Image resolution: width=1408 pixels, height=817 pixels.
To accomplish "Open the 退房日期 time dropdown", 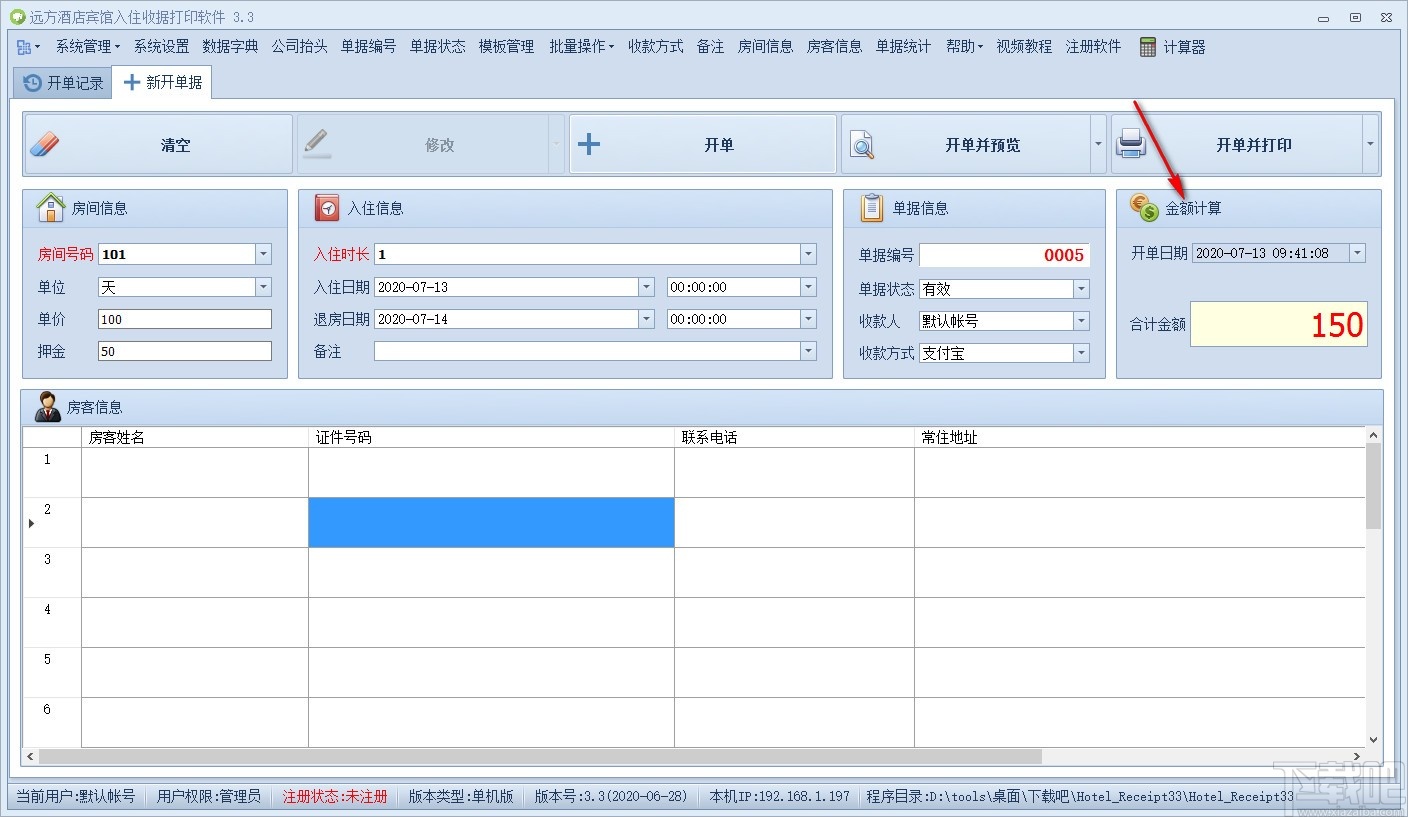I will click(808, 319).
